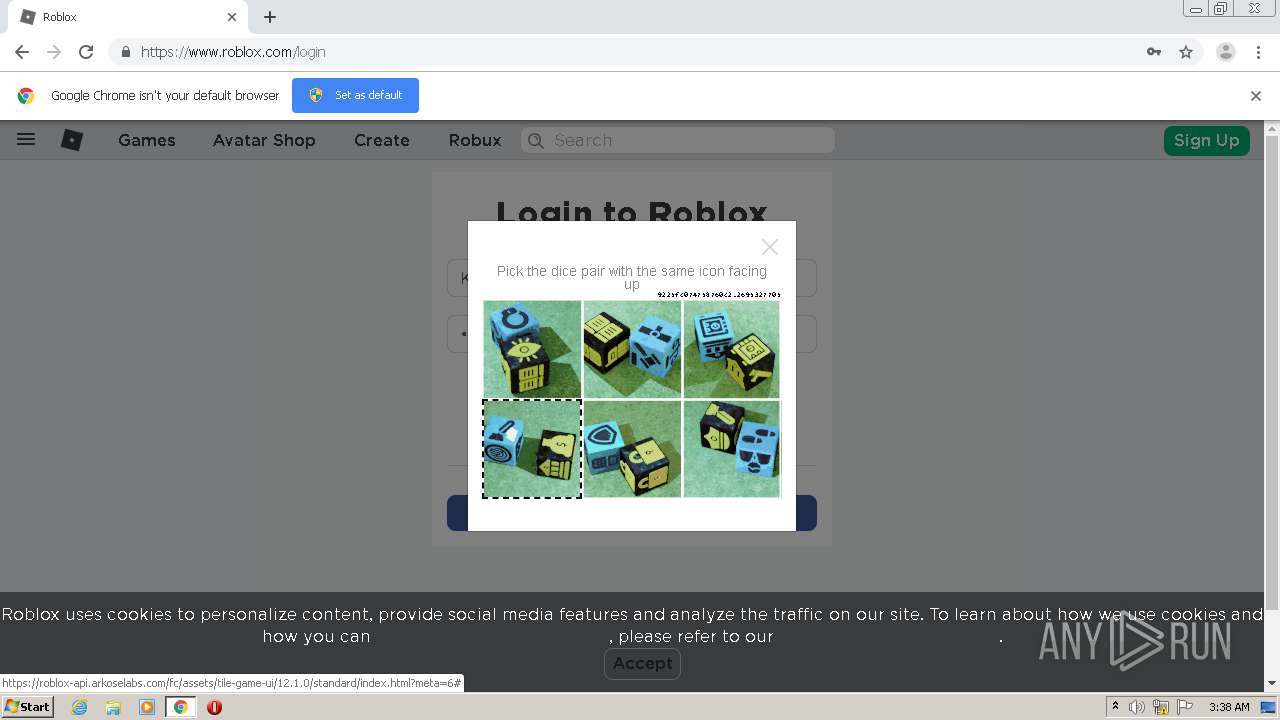Click the Chrome taskbar icon
Screen dimensions: 1280x720
coord(180,707)
